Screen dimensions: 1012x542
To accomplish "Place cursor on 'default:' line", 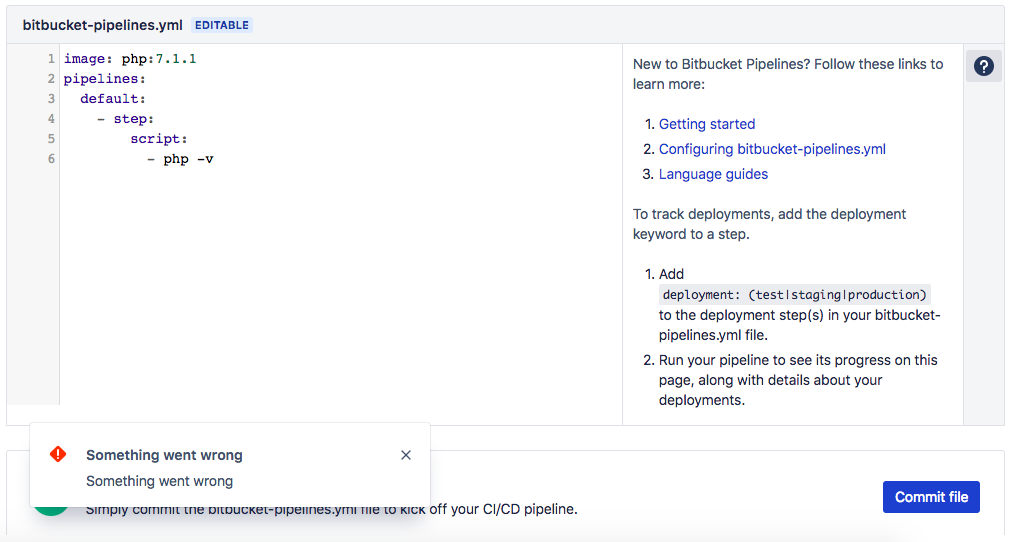I will tap(113, 99).
